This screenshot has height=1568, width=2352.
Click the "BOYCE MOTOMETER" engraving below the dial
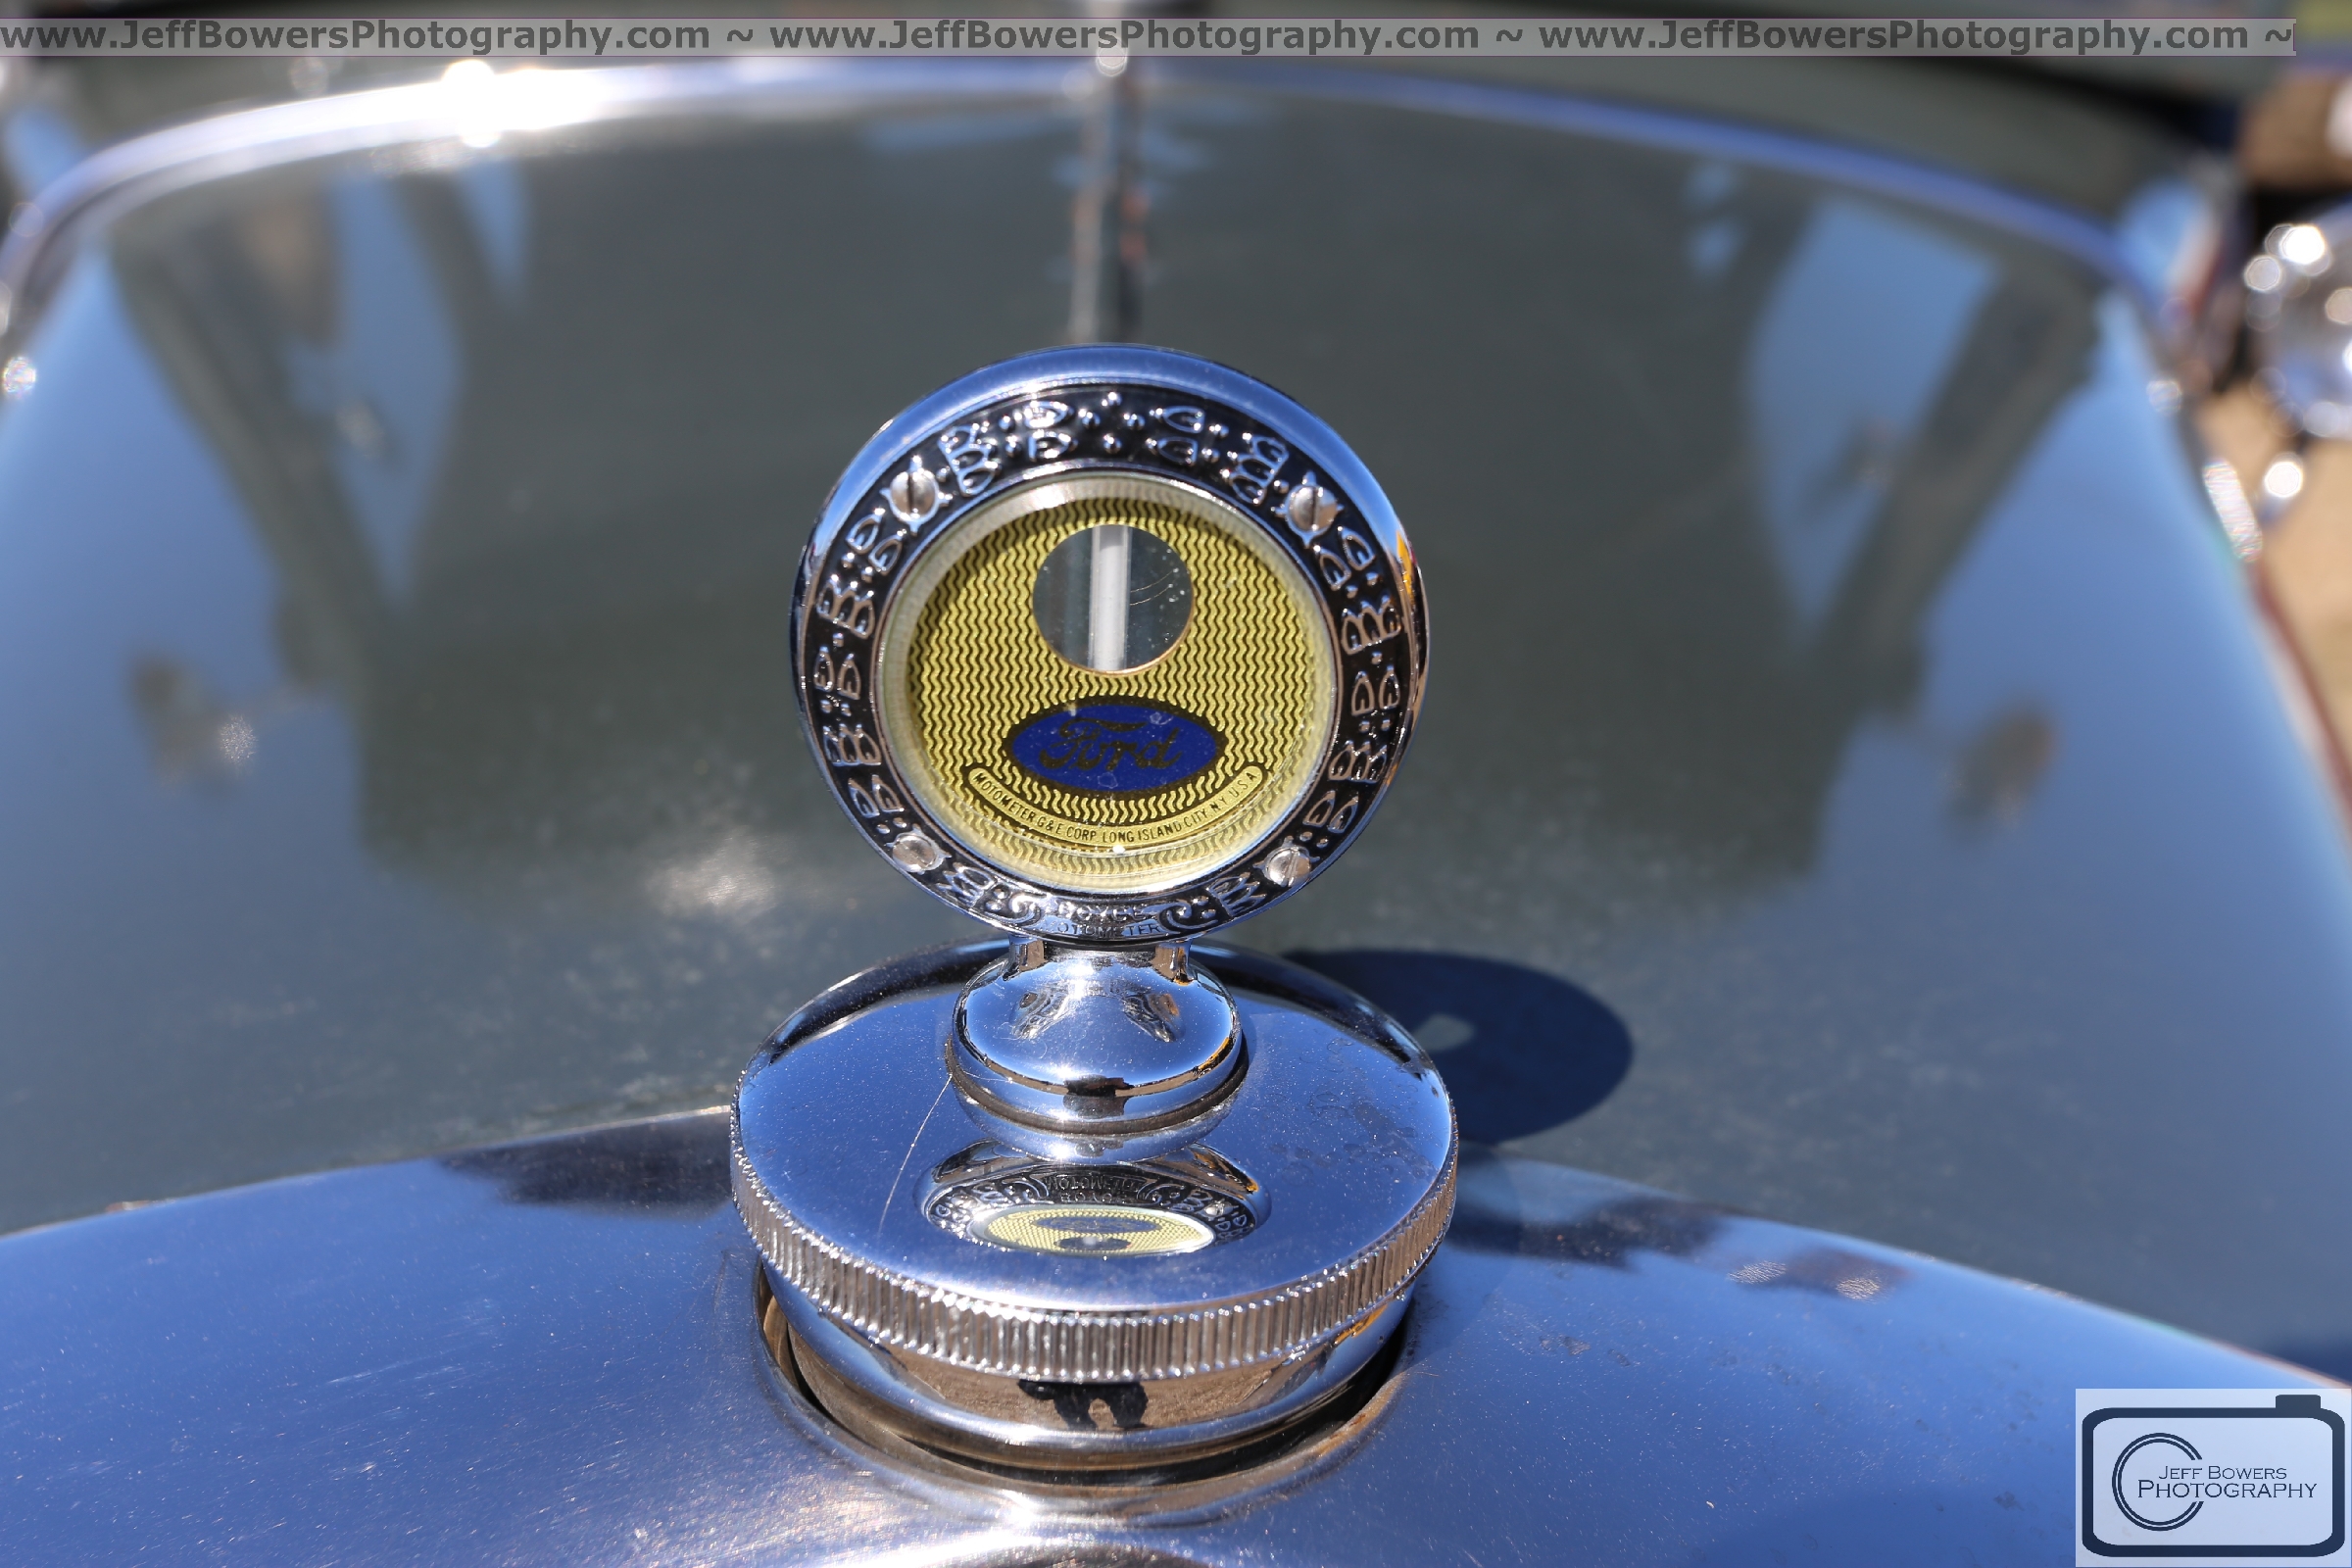point(1105,921)
